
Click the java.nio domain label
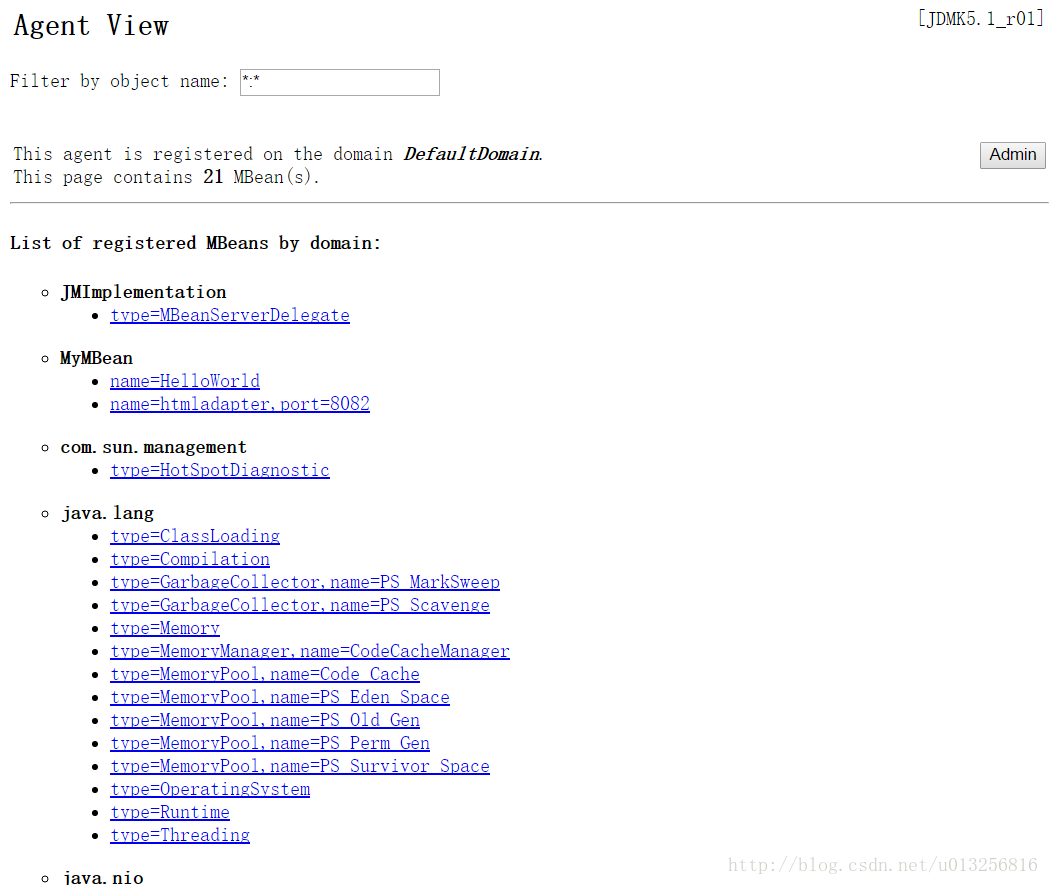coord(103,877)
